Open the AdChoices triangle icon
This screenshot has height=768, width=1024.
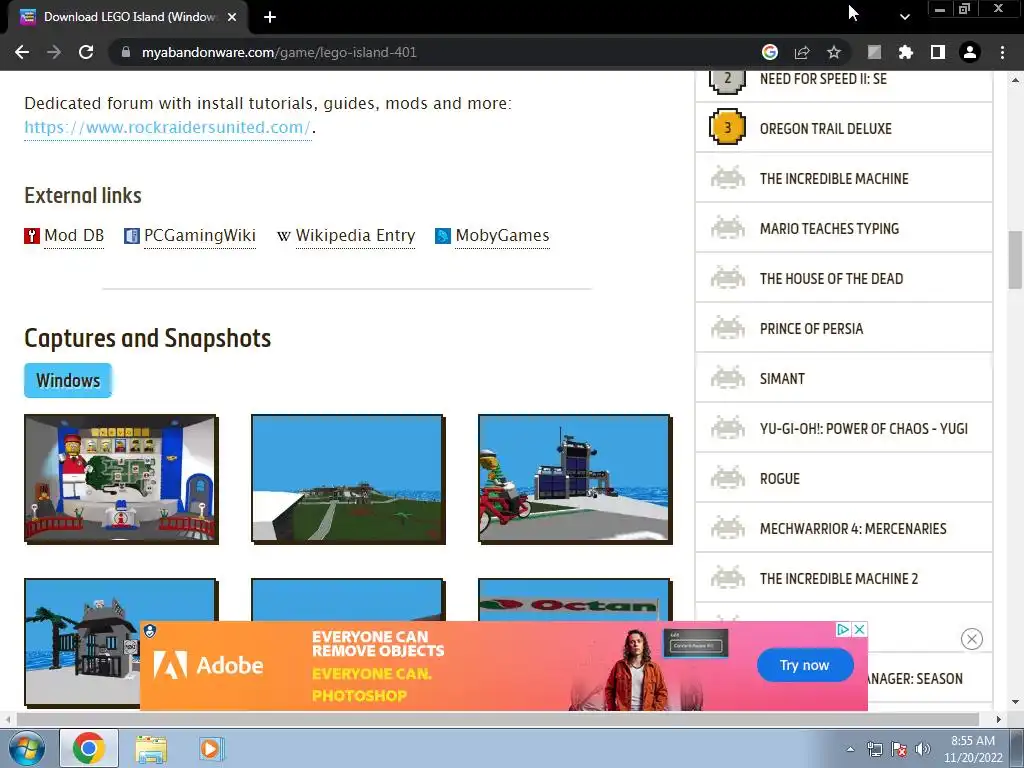click(x=844, y=630)
